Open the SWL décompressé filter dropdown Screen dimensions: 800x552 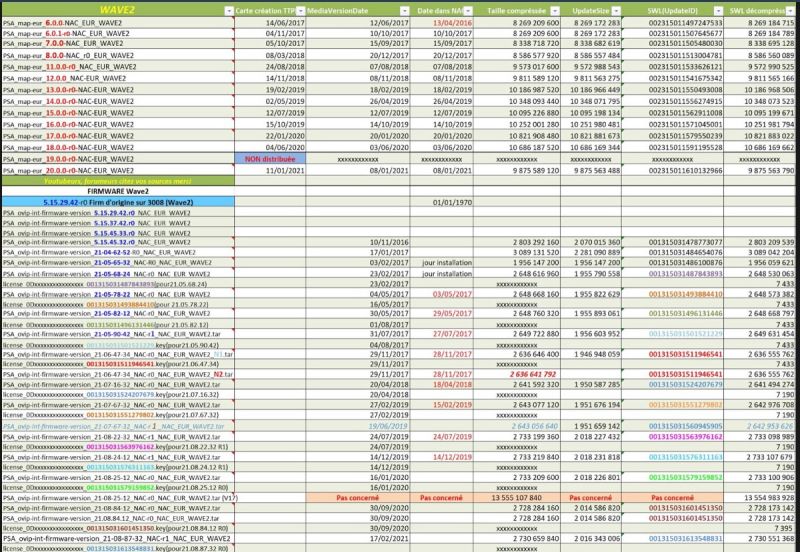coord(792,8)
